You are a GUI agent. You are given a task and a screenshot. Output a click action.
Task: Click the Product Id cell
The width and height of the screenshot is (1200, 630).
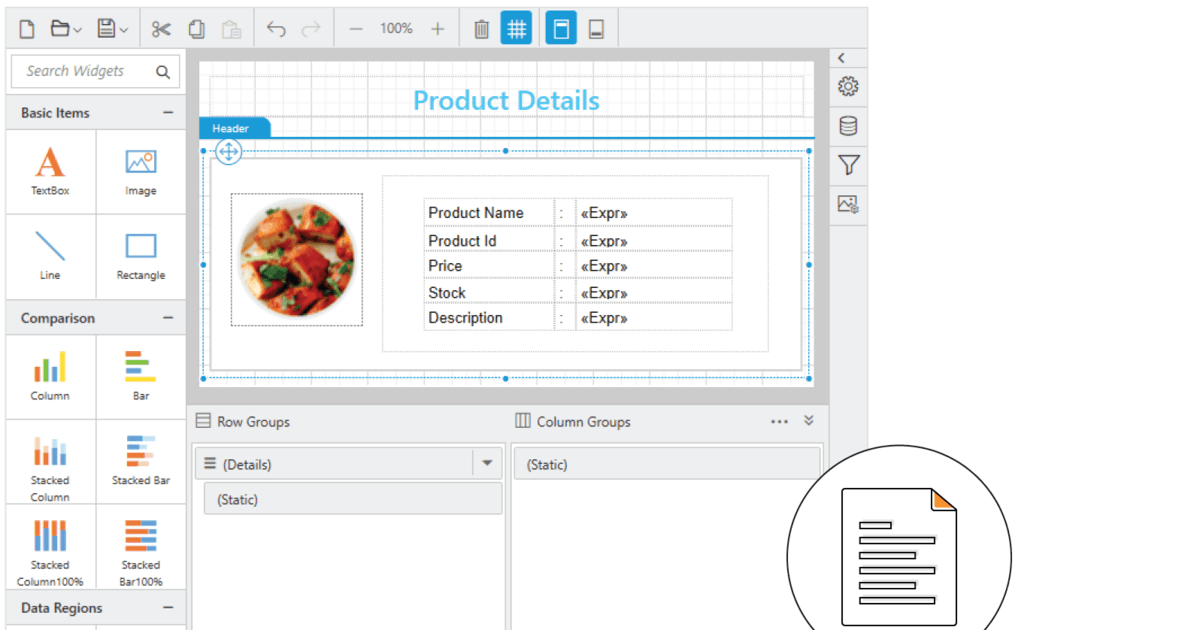pyautogui.click(x=489, y=239)
